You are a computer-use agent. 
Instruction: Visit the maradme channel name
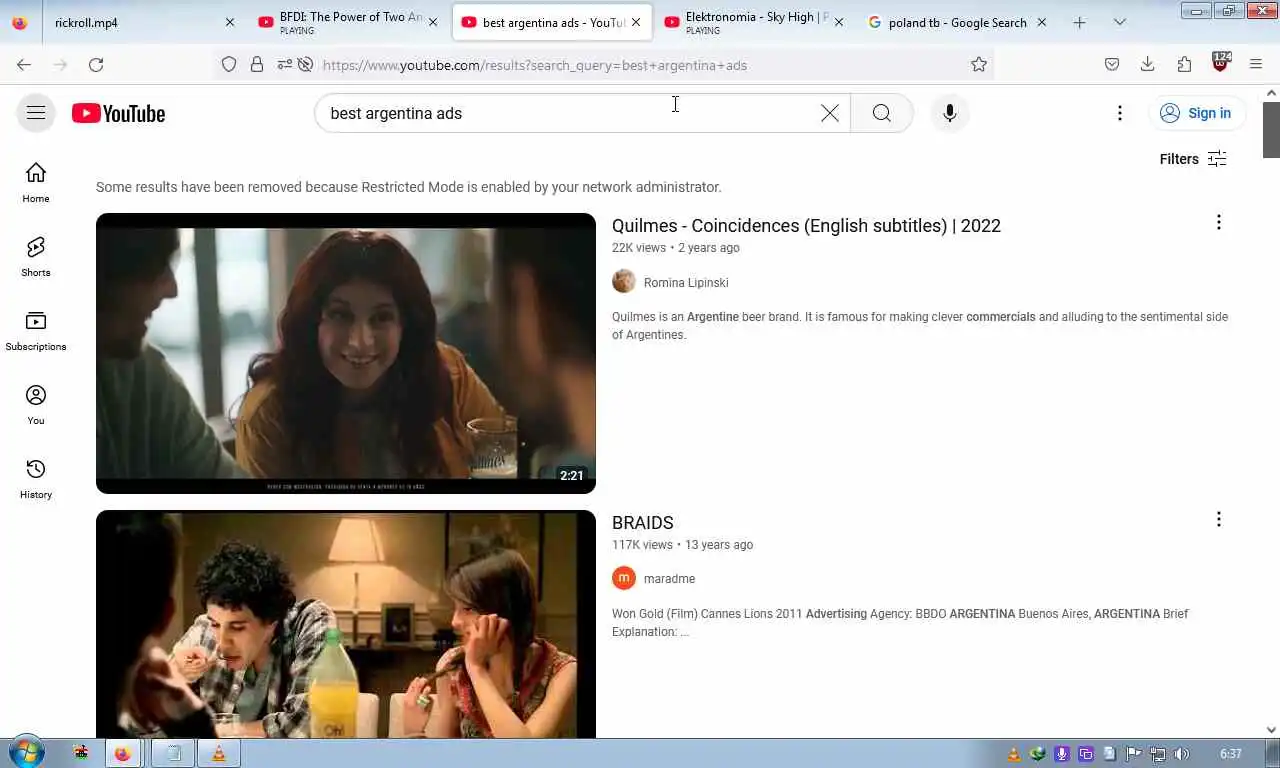click(x=669, y=579)
